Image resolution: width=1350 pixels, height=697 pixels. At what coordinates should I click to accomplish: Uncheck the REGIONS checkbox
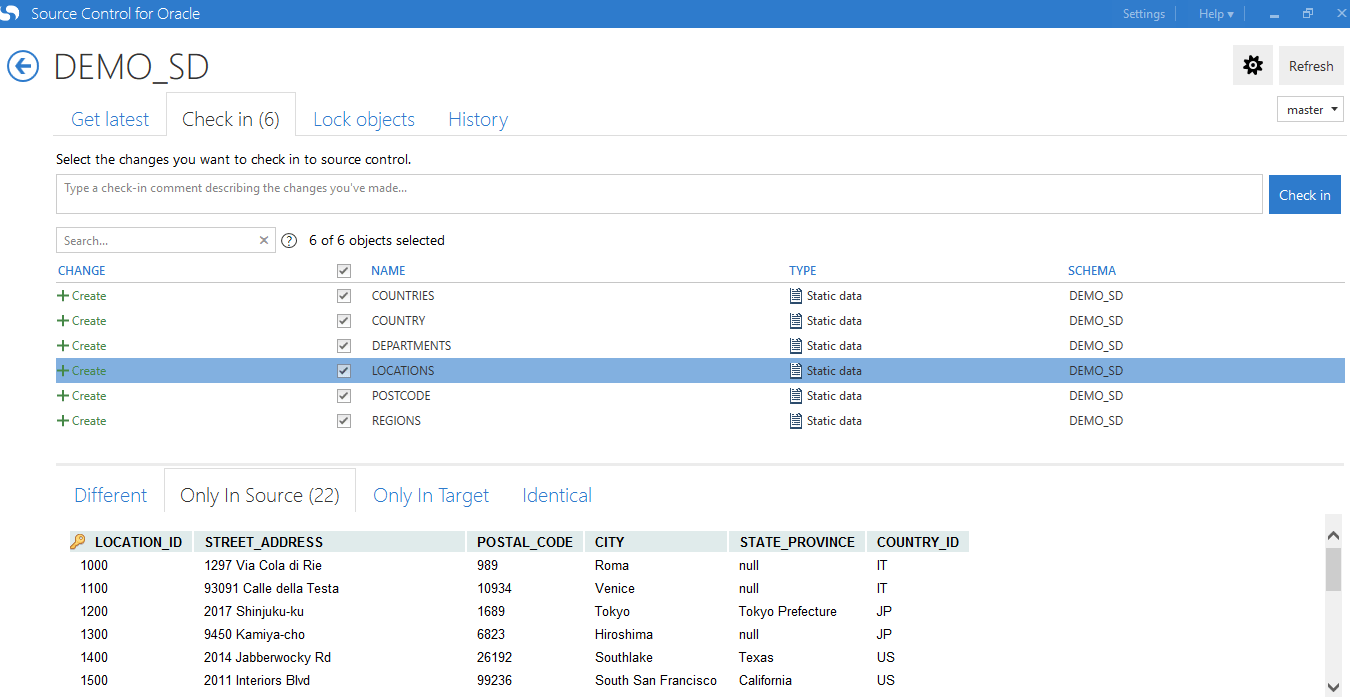(344, 421)
